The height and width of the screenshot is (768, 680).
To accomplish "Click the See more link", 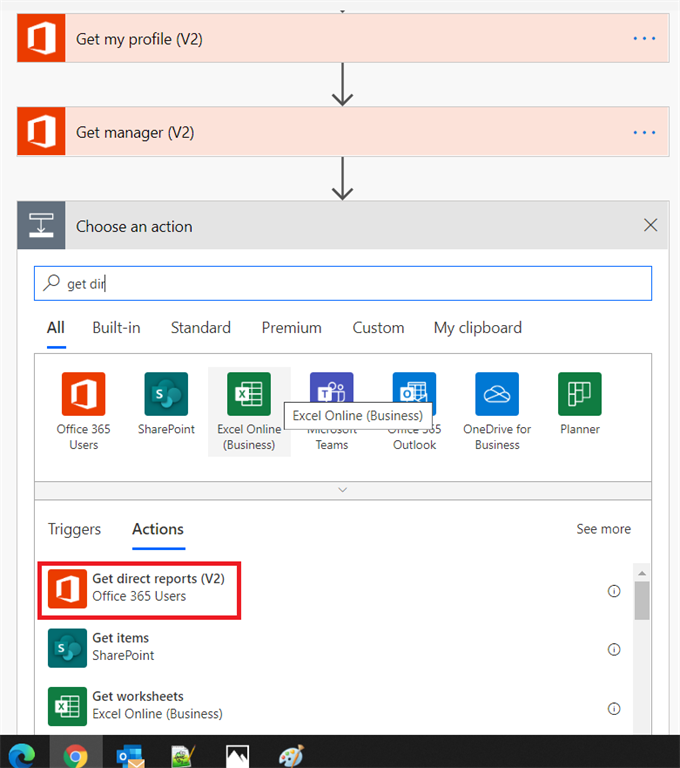I will point(603,529).
